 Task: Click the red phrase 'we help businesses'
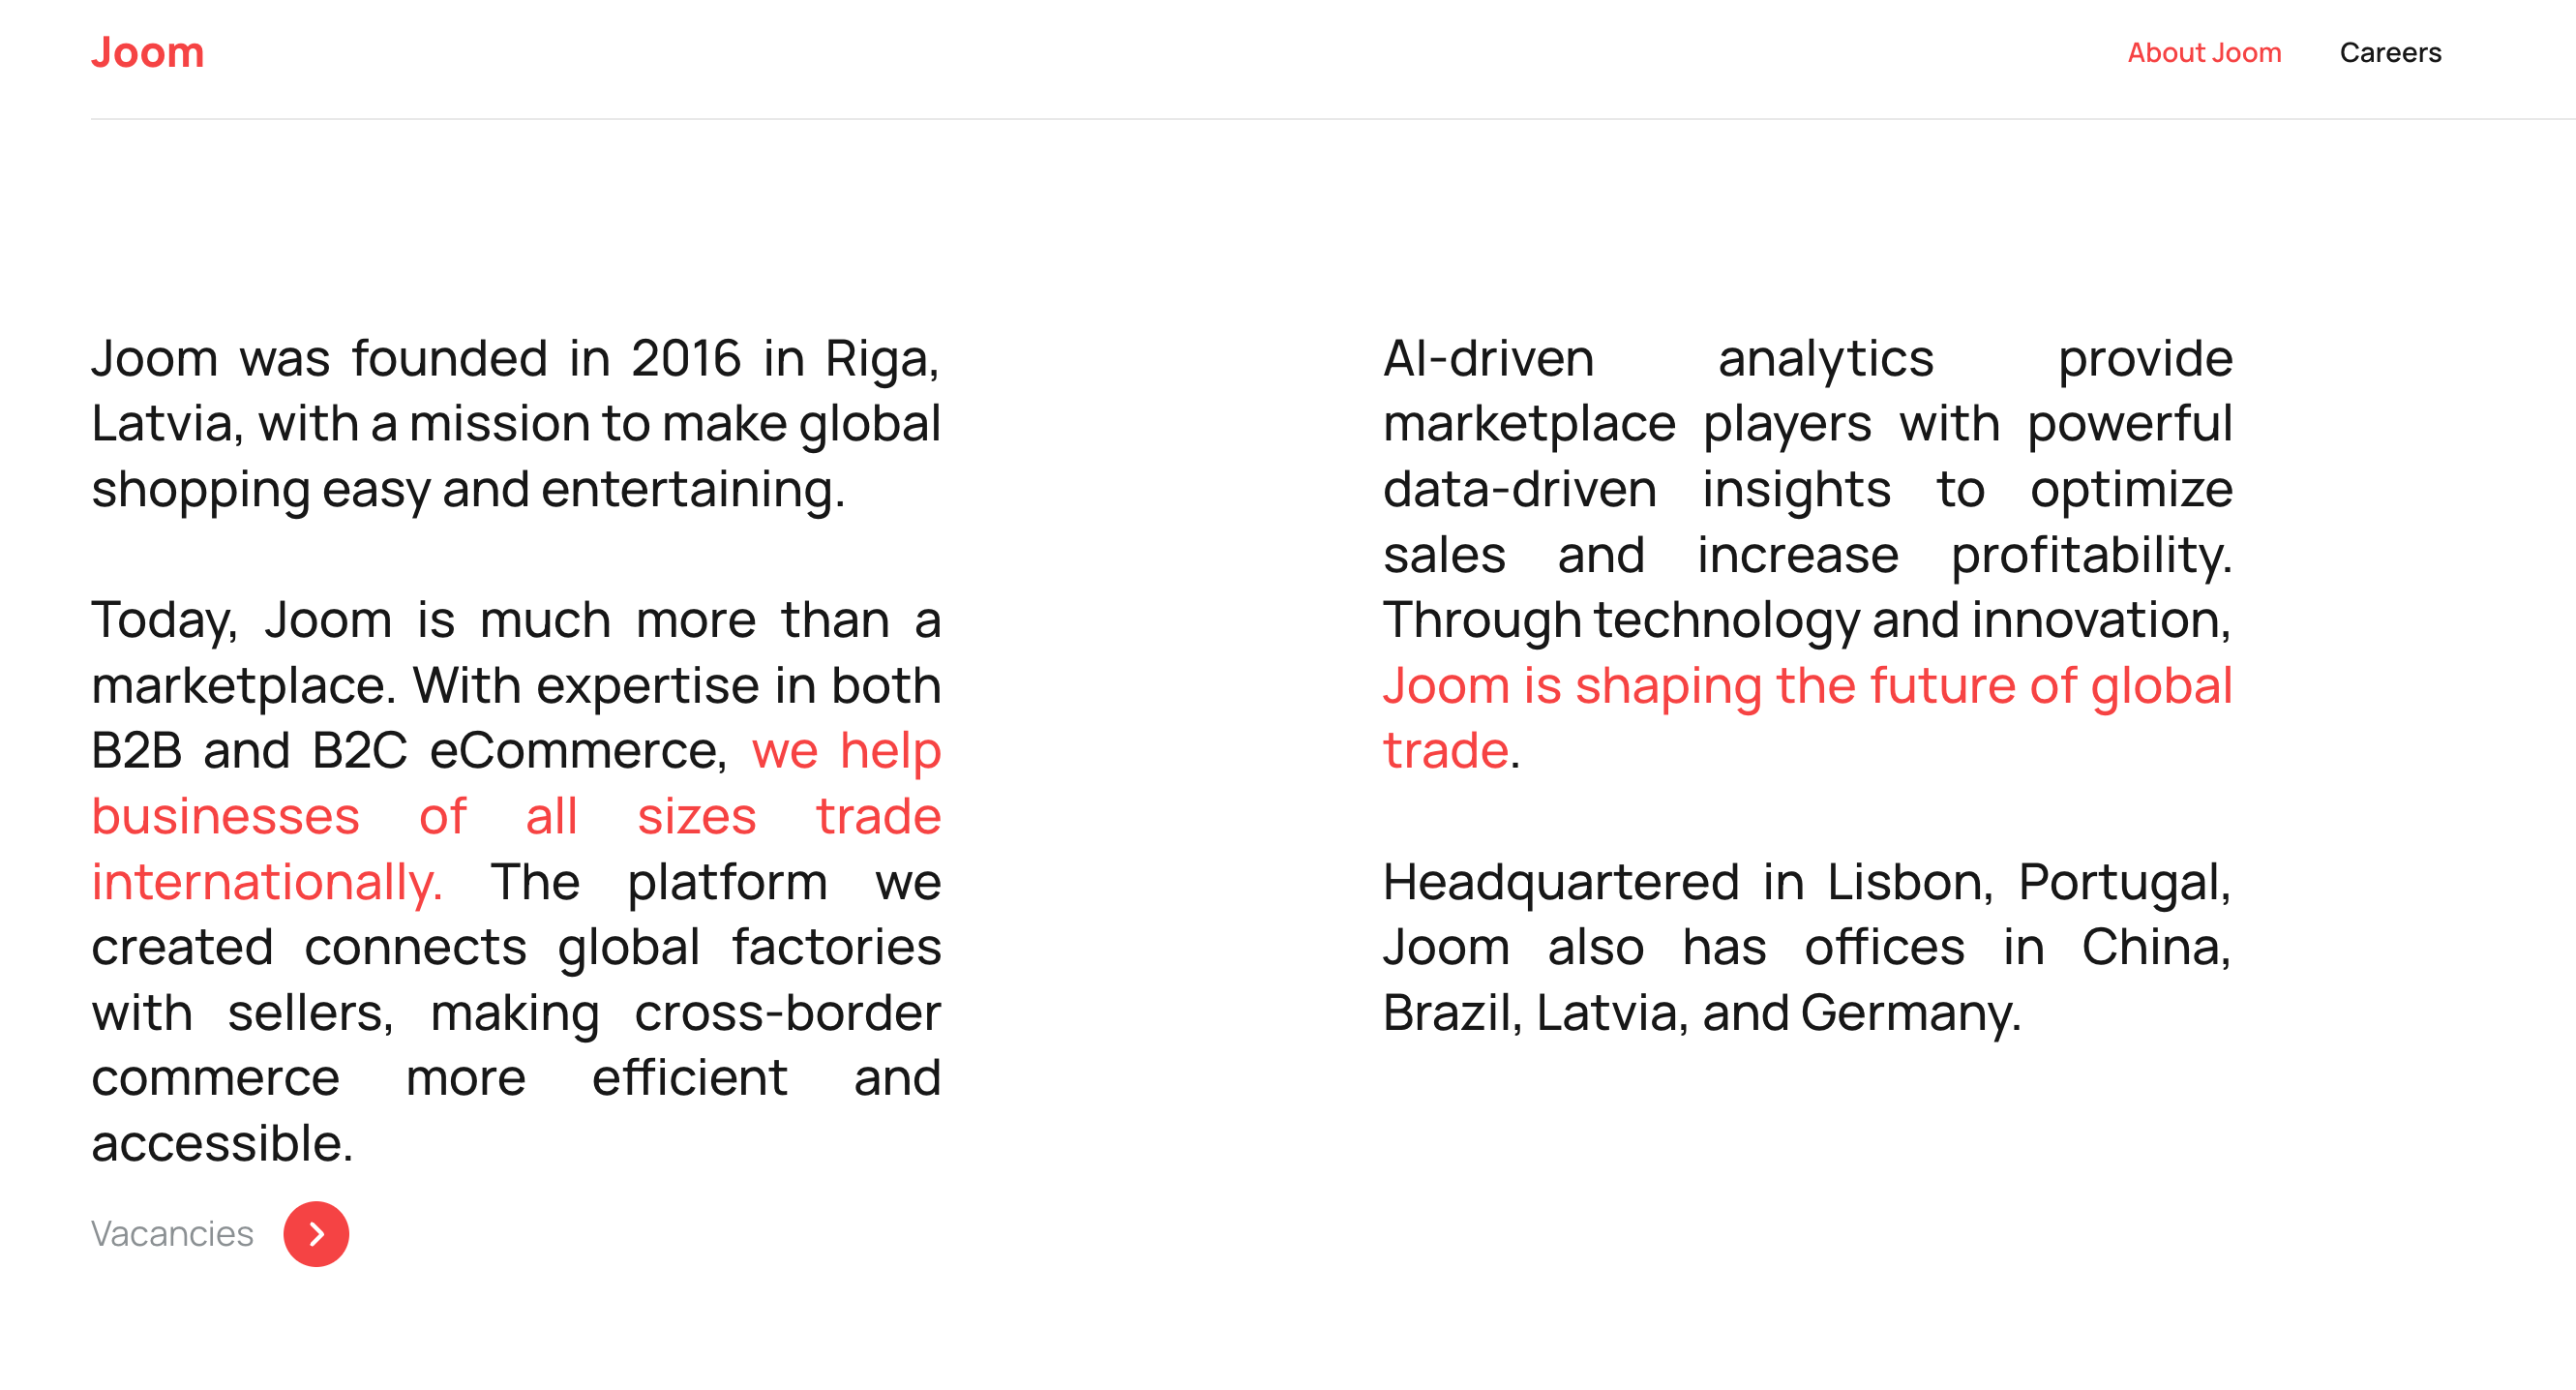[516, 783]
